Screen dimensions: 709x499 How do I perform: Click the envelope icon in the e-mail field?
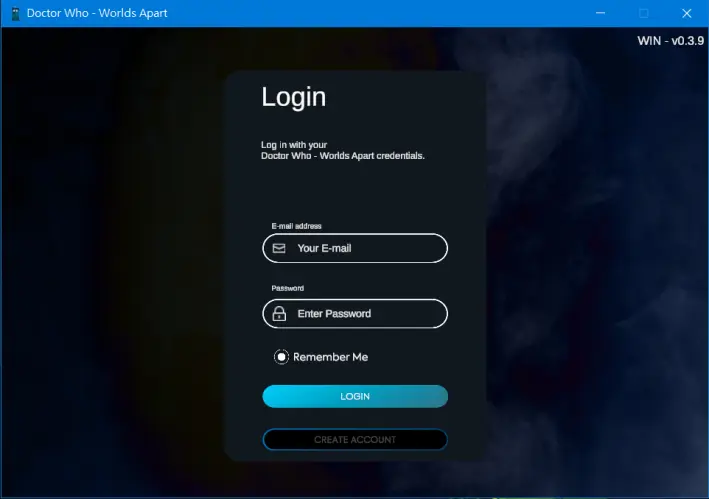pos(279,248)
